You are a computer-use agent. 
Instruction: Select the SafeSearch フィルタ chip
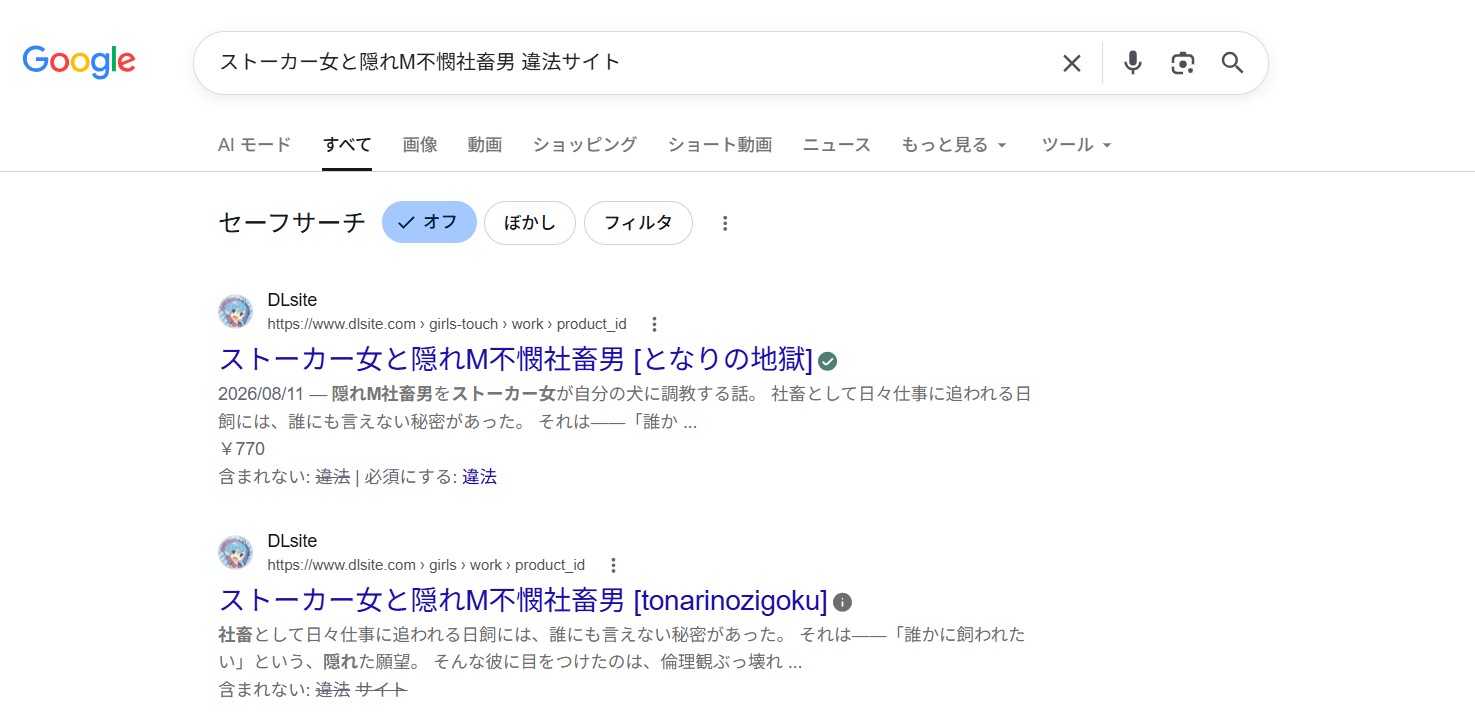pyautogui.click(x=638, y=222)
